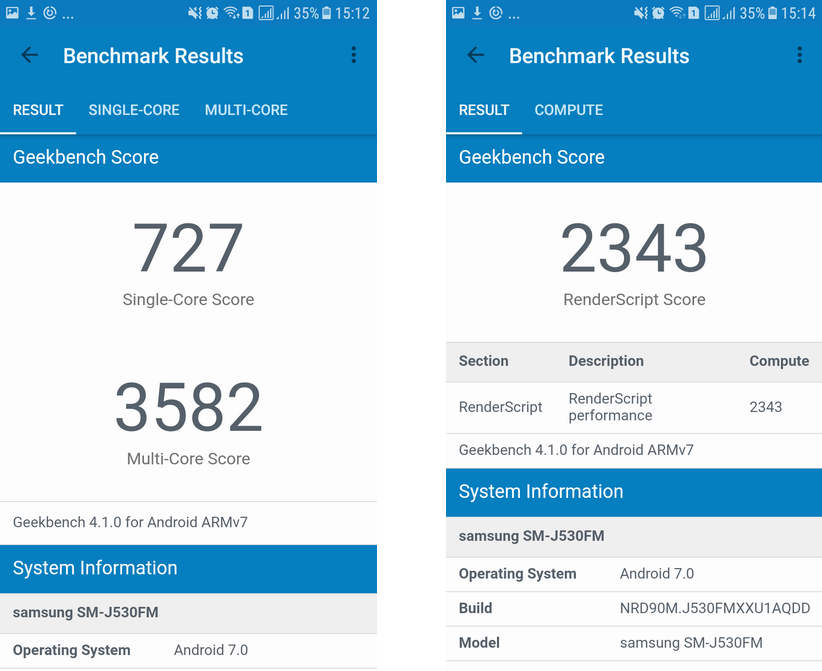Switch to the SINGLE-CORE tab
822x671 pixels.
134,110
